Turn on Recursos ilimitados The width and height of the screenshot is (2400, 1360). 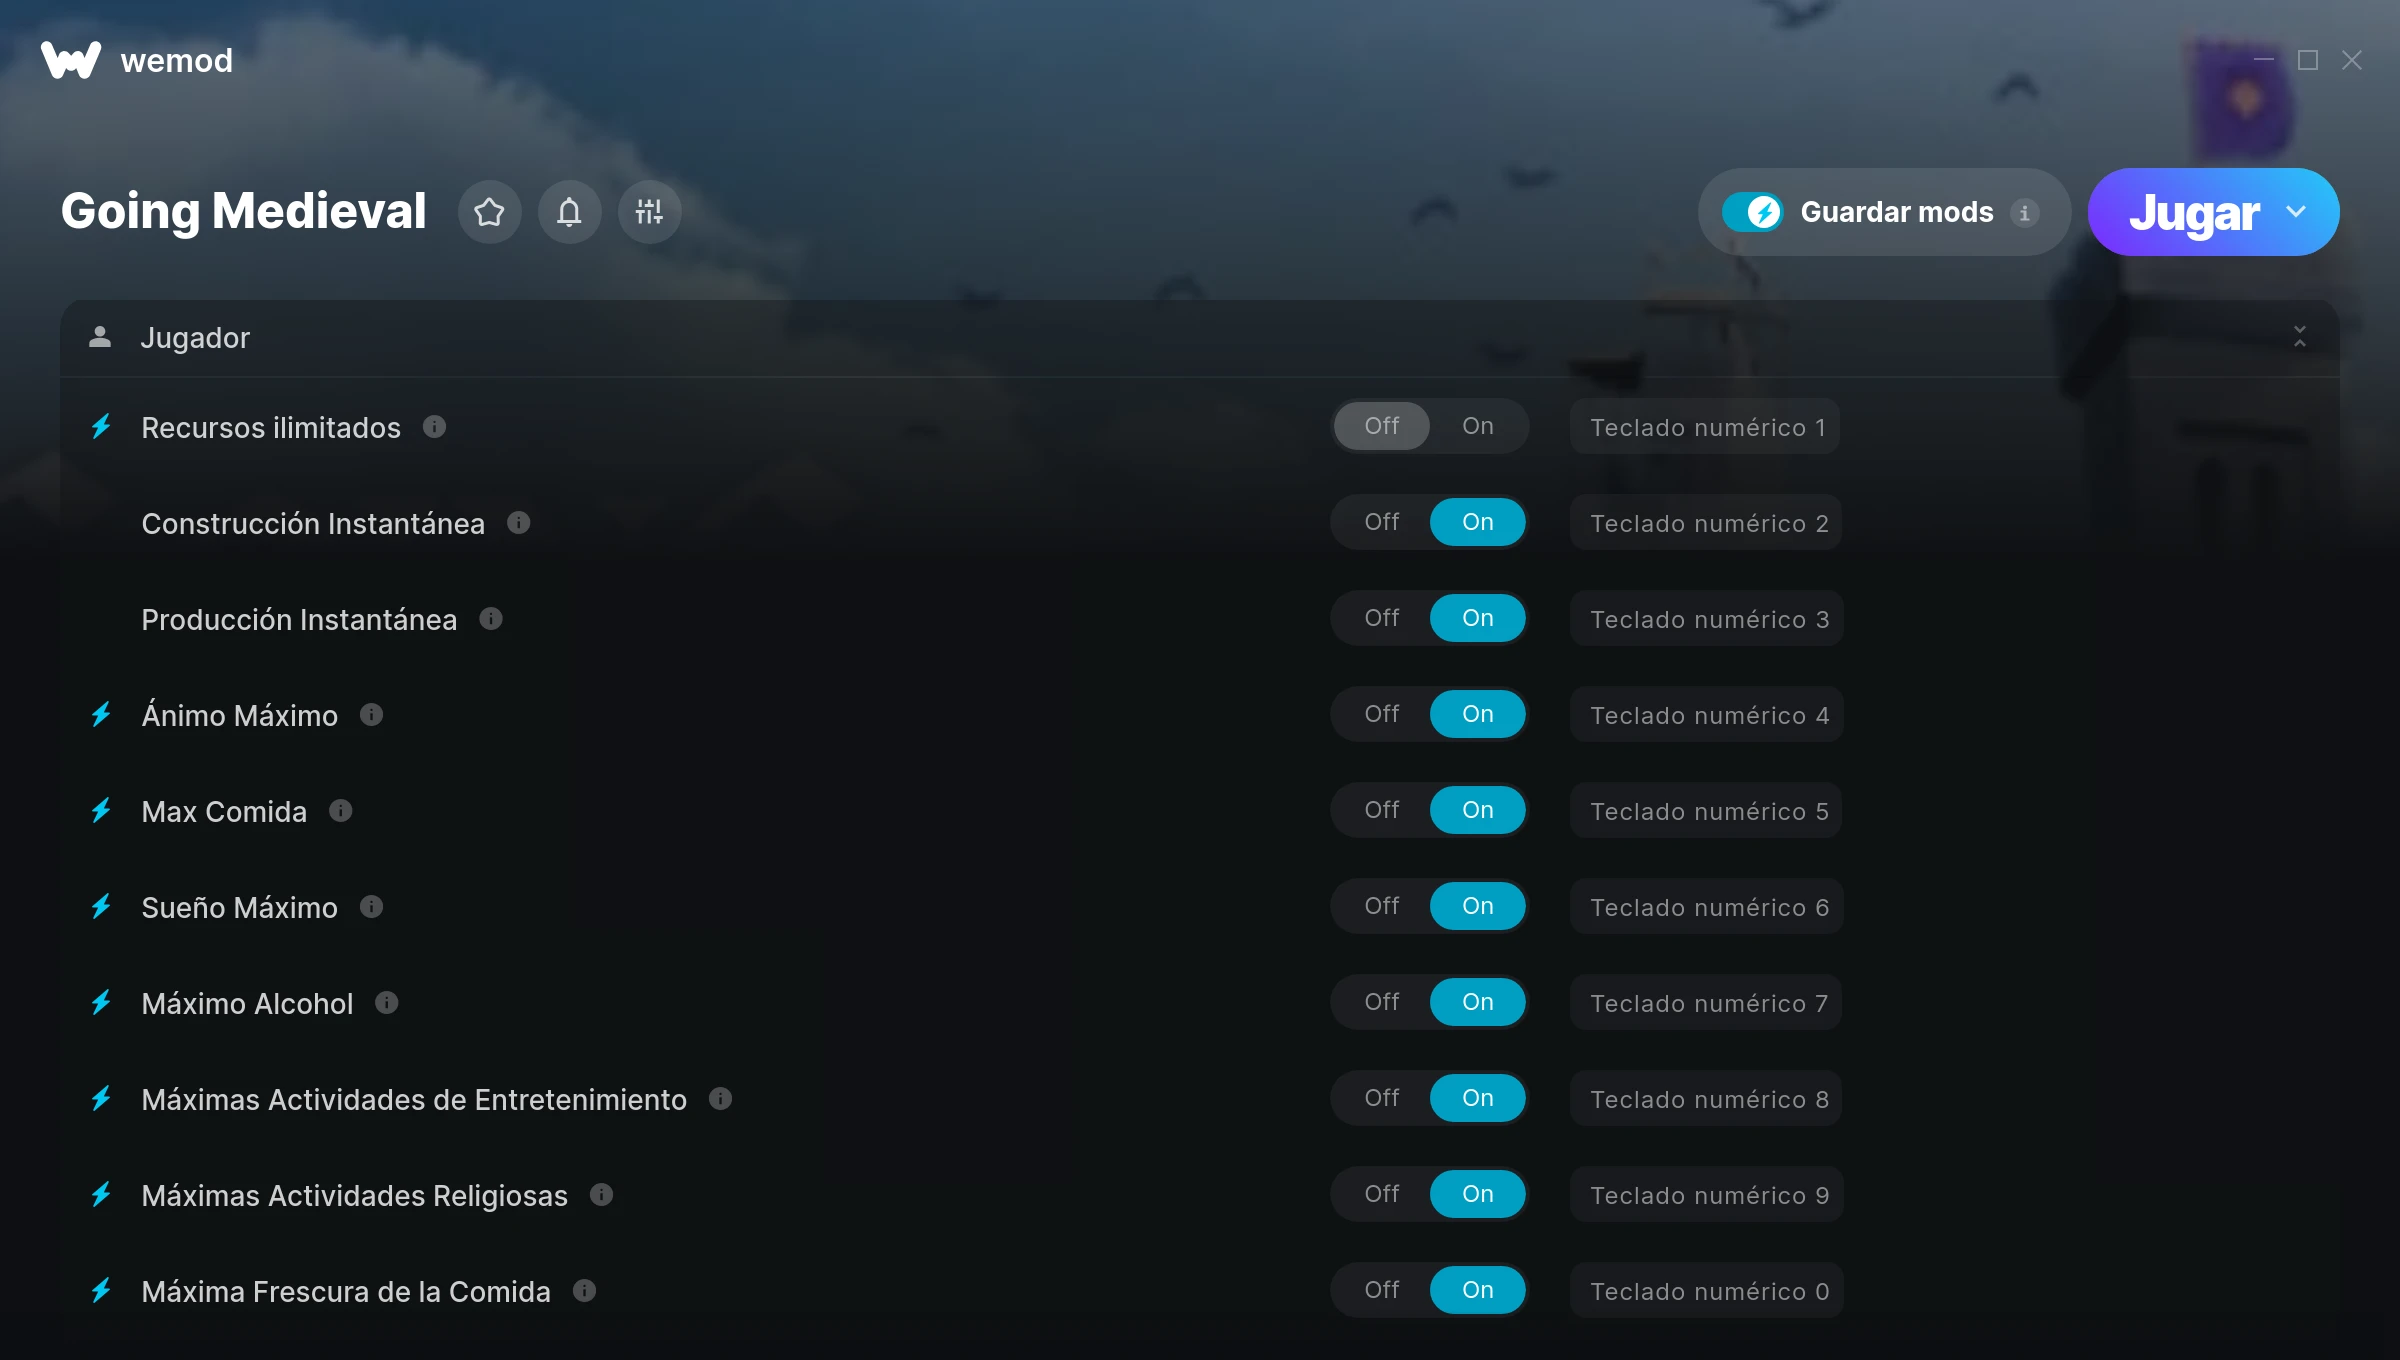(1477, 426)
